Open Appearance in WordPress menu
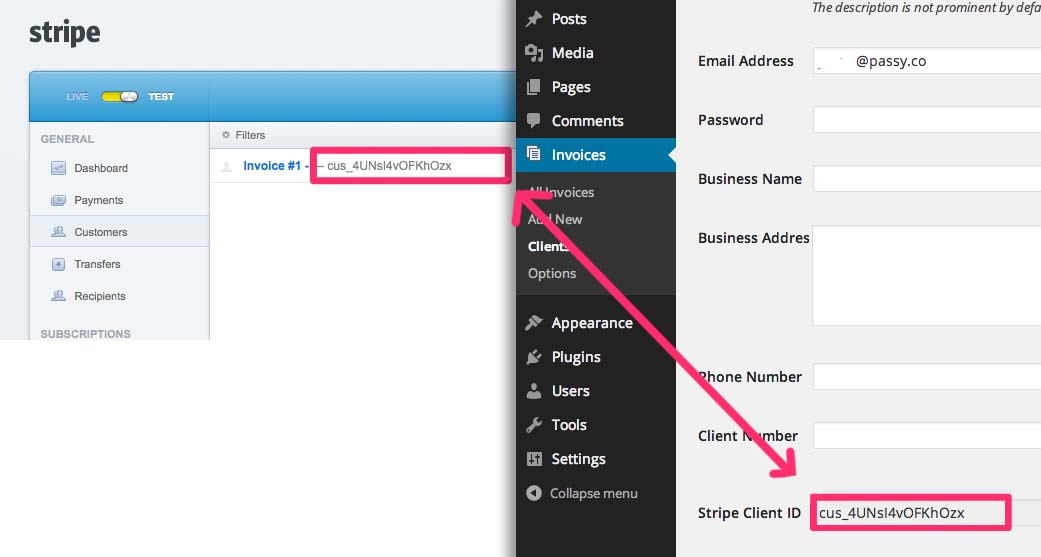 [592, 323]
